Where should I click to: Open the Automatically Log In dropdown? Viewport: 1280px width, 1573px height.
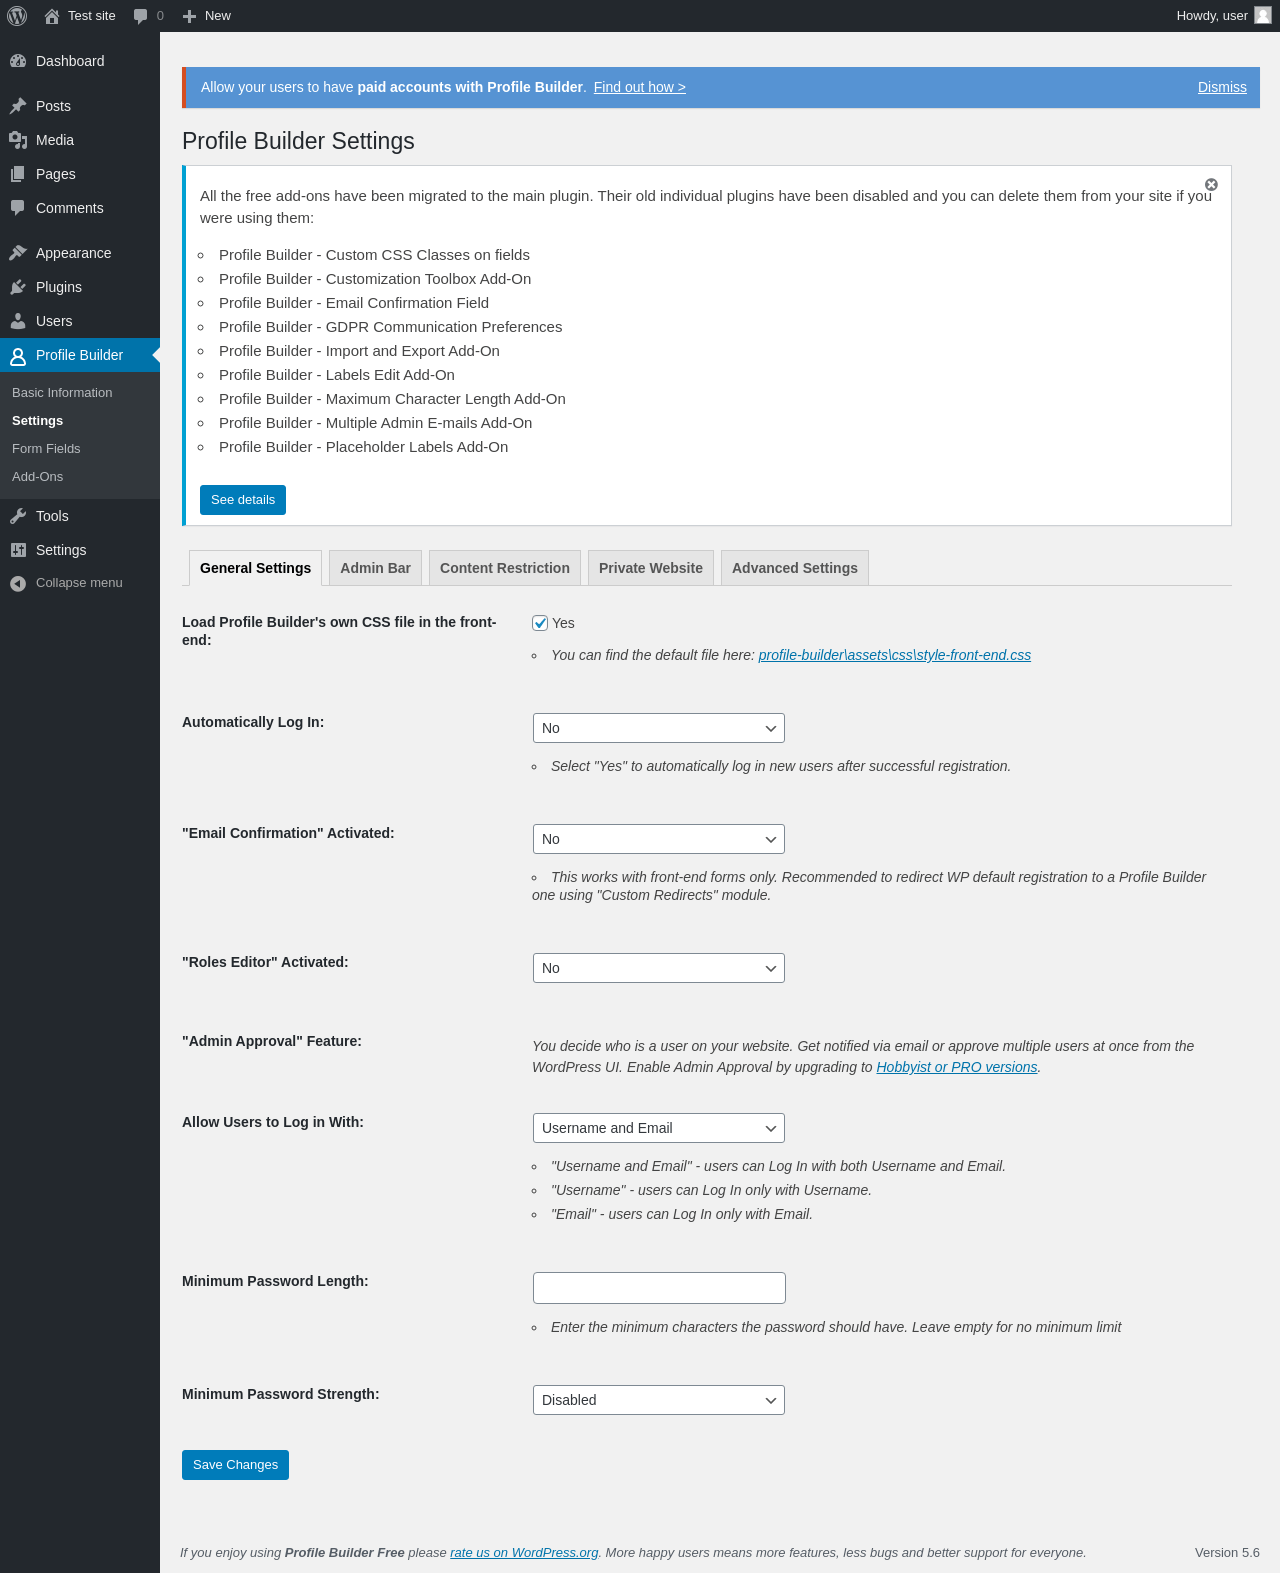point(658,728)
